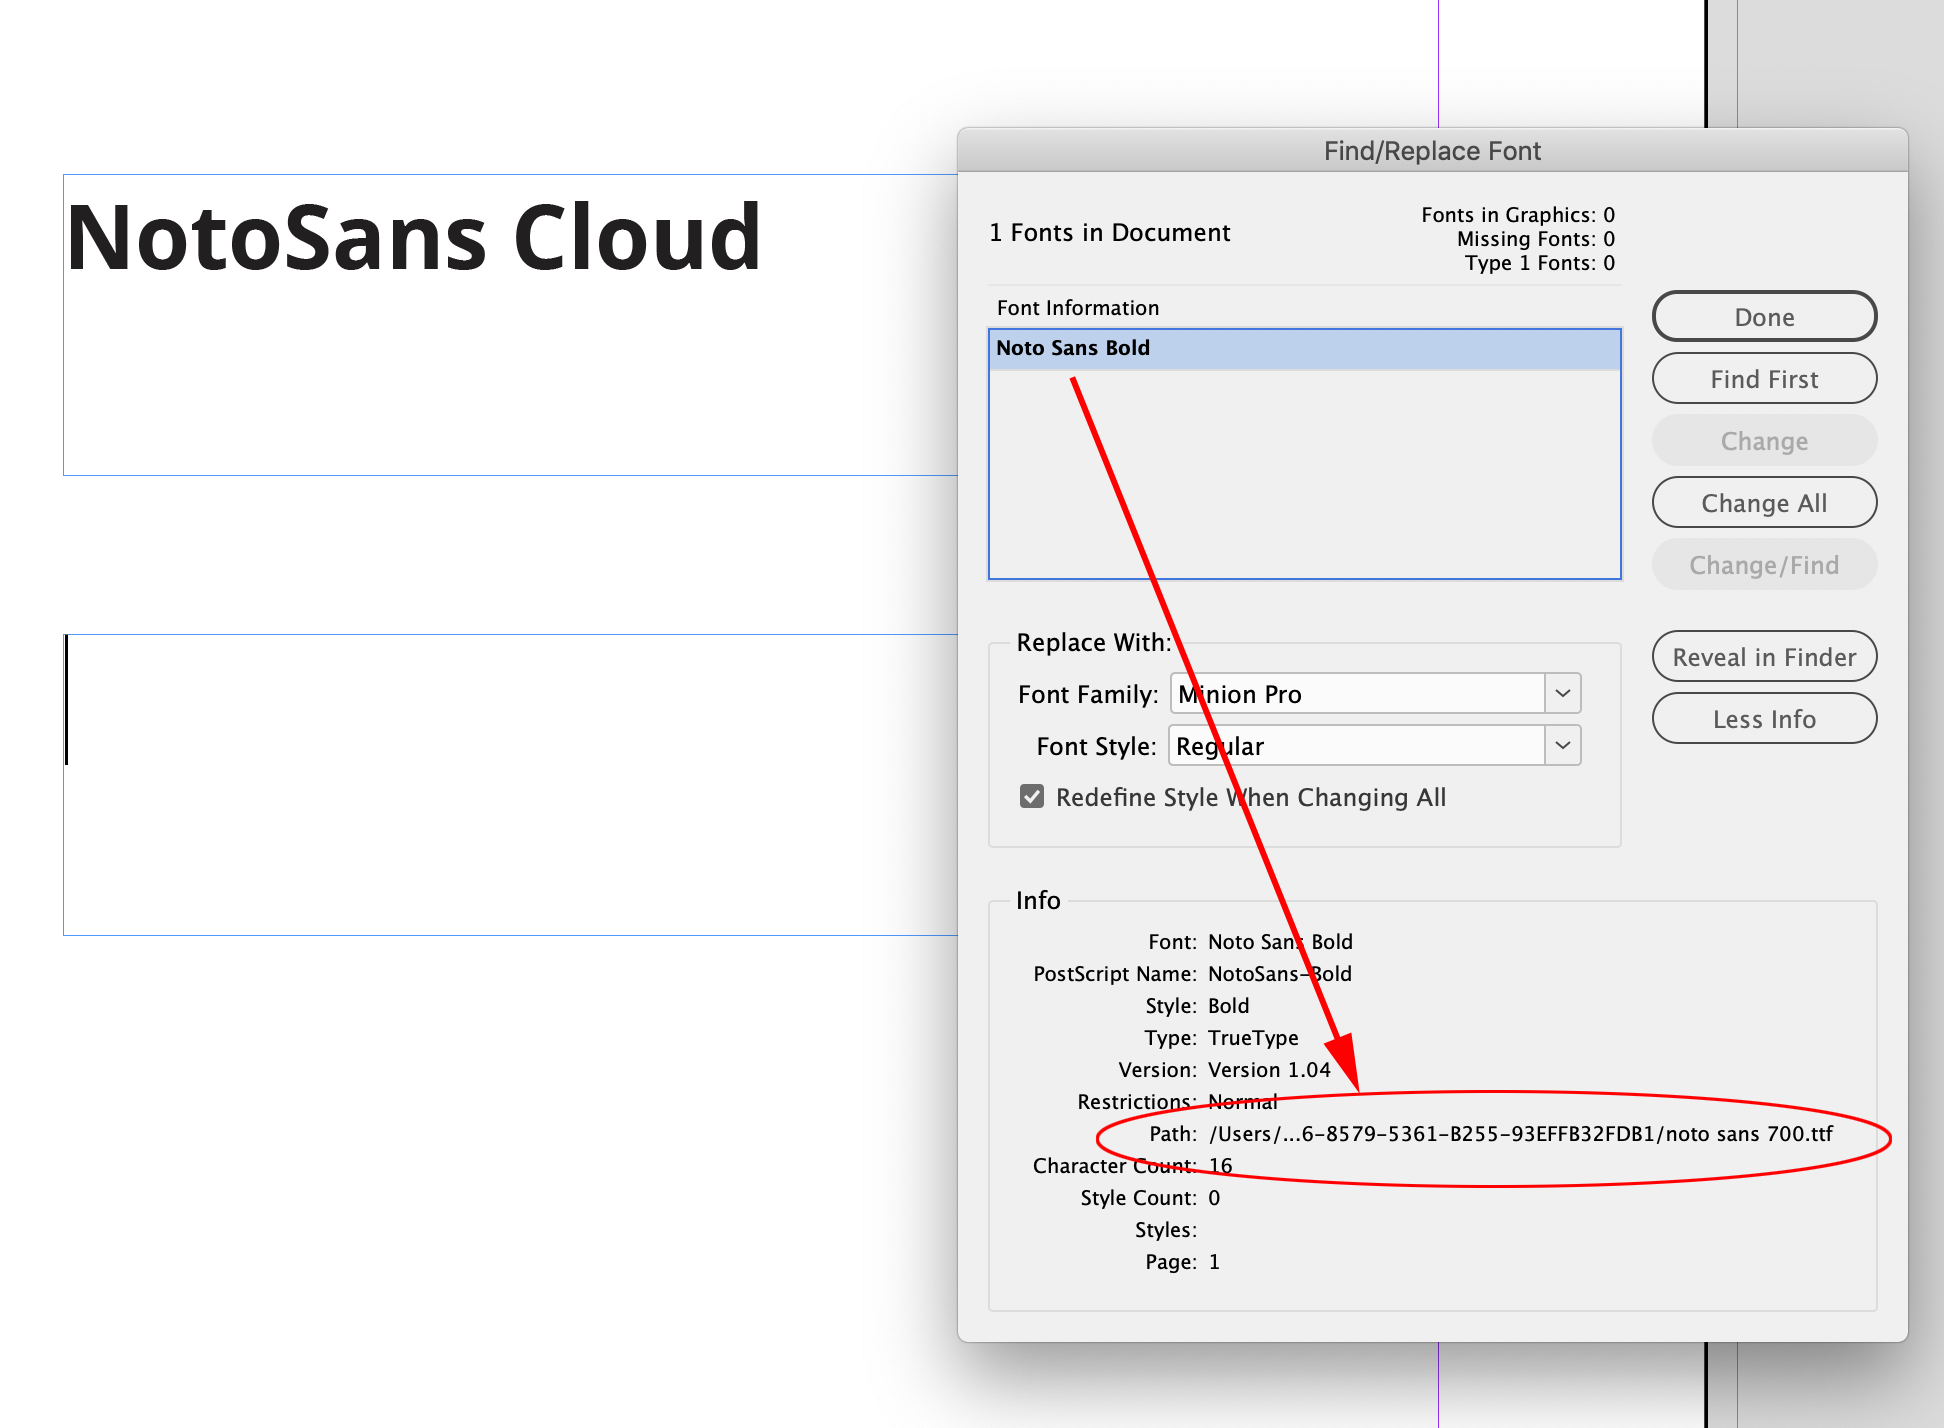The width and height of the screenshot is (1944, 1428).
Task: Click the Less Info button
Action: 1763,719
